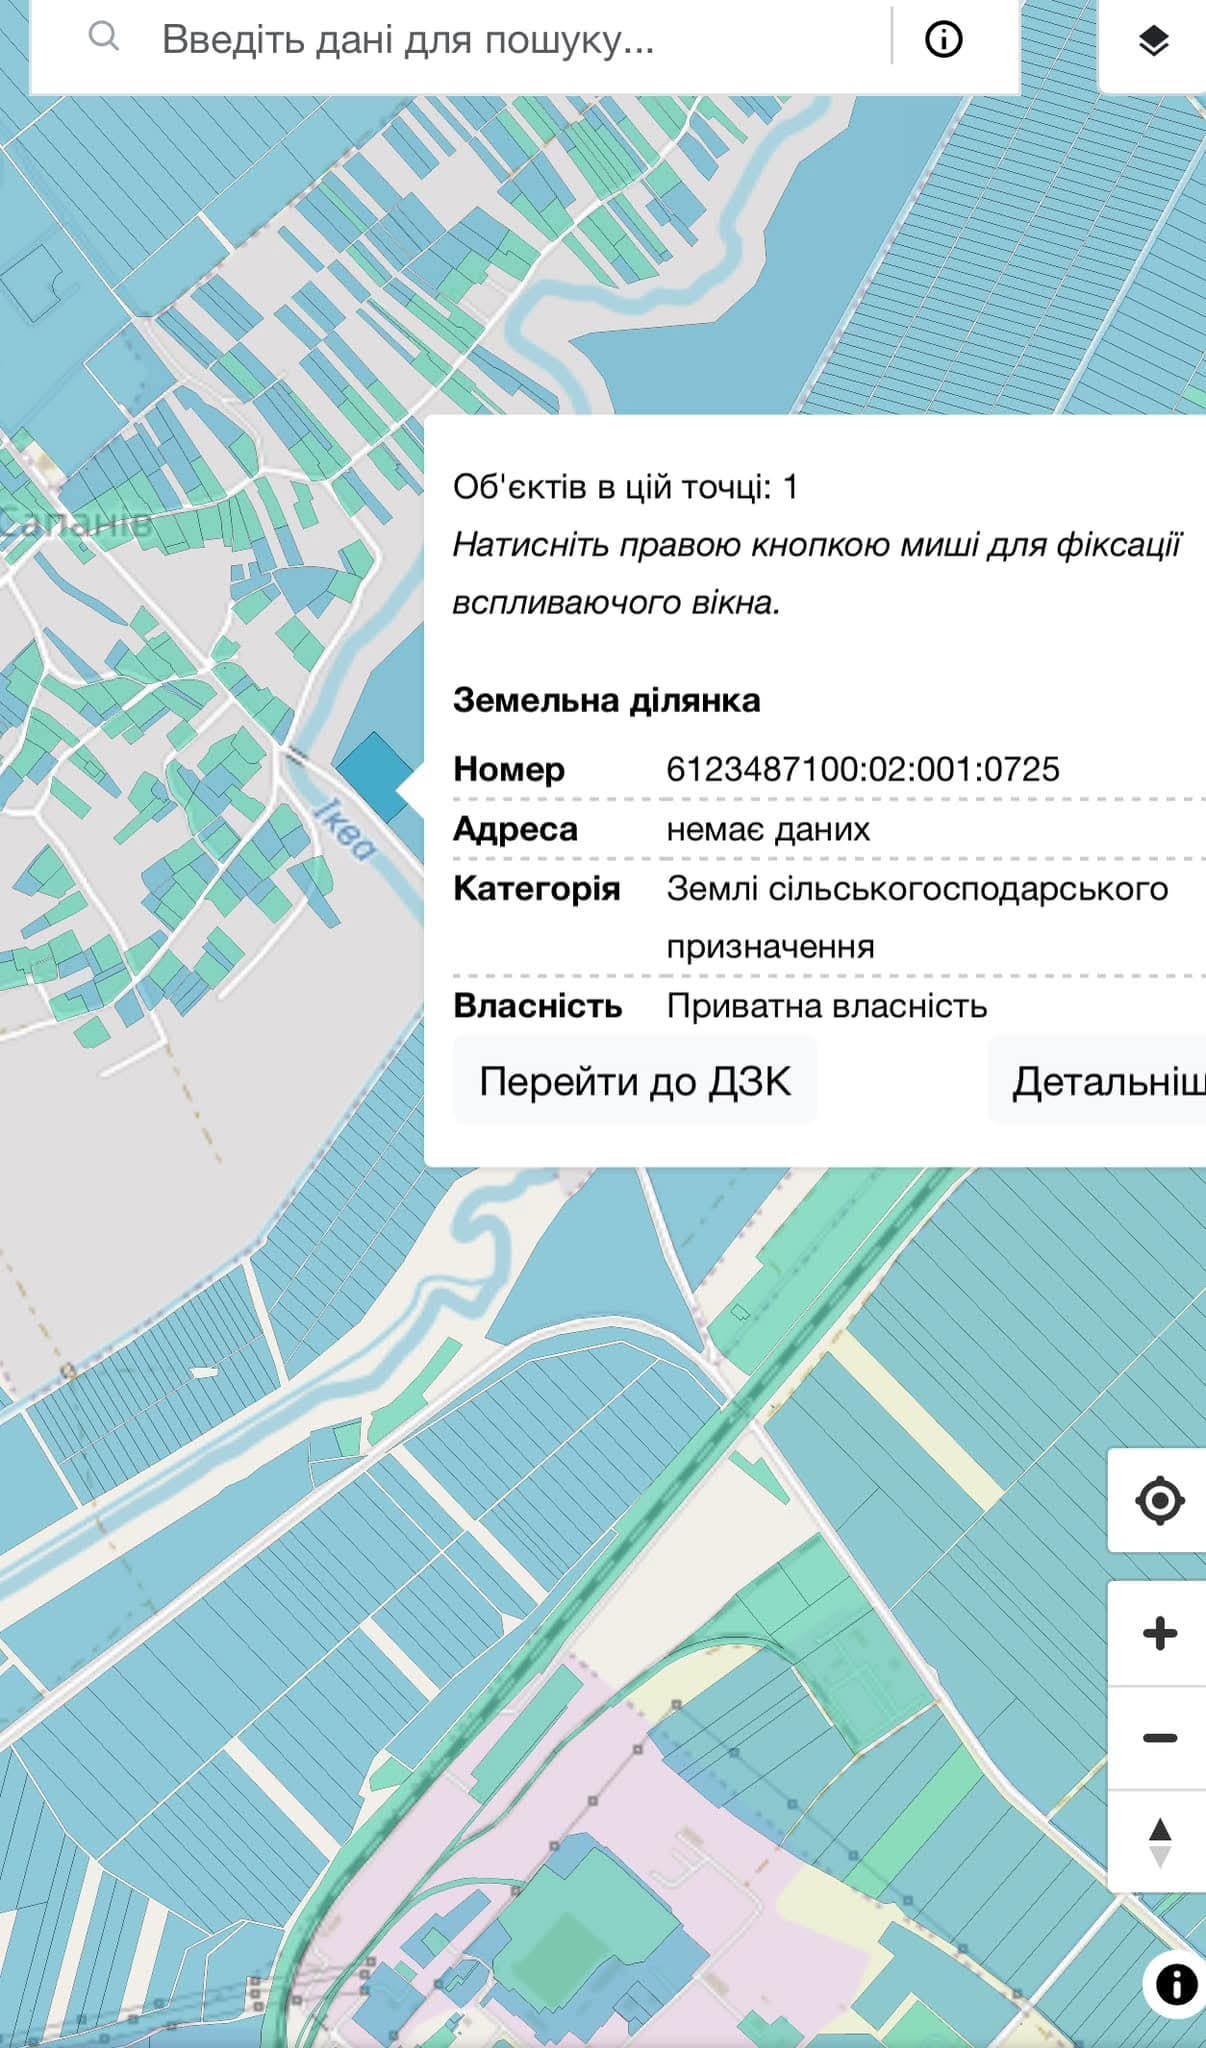1206x2048 pixels.
Task: Reset map north with compass arrow
Action: coord(1159,1842)
